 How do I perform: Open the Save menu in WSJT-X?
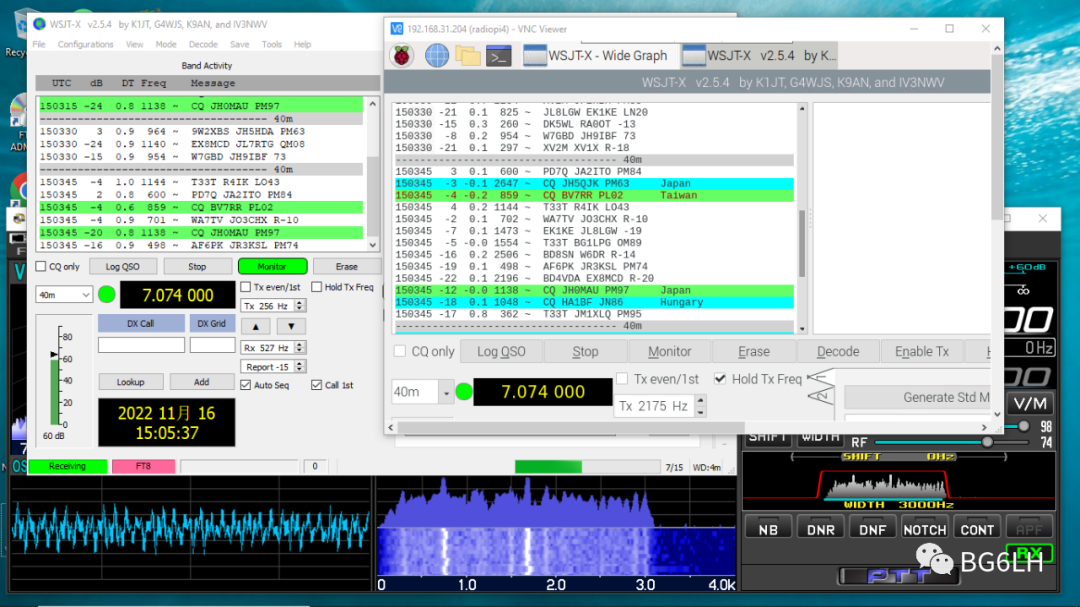coord(240,44)
